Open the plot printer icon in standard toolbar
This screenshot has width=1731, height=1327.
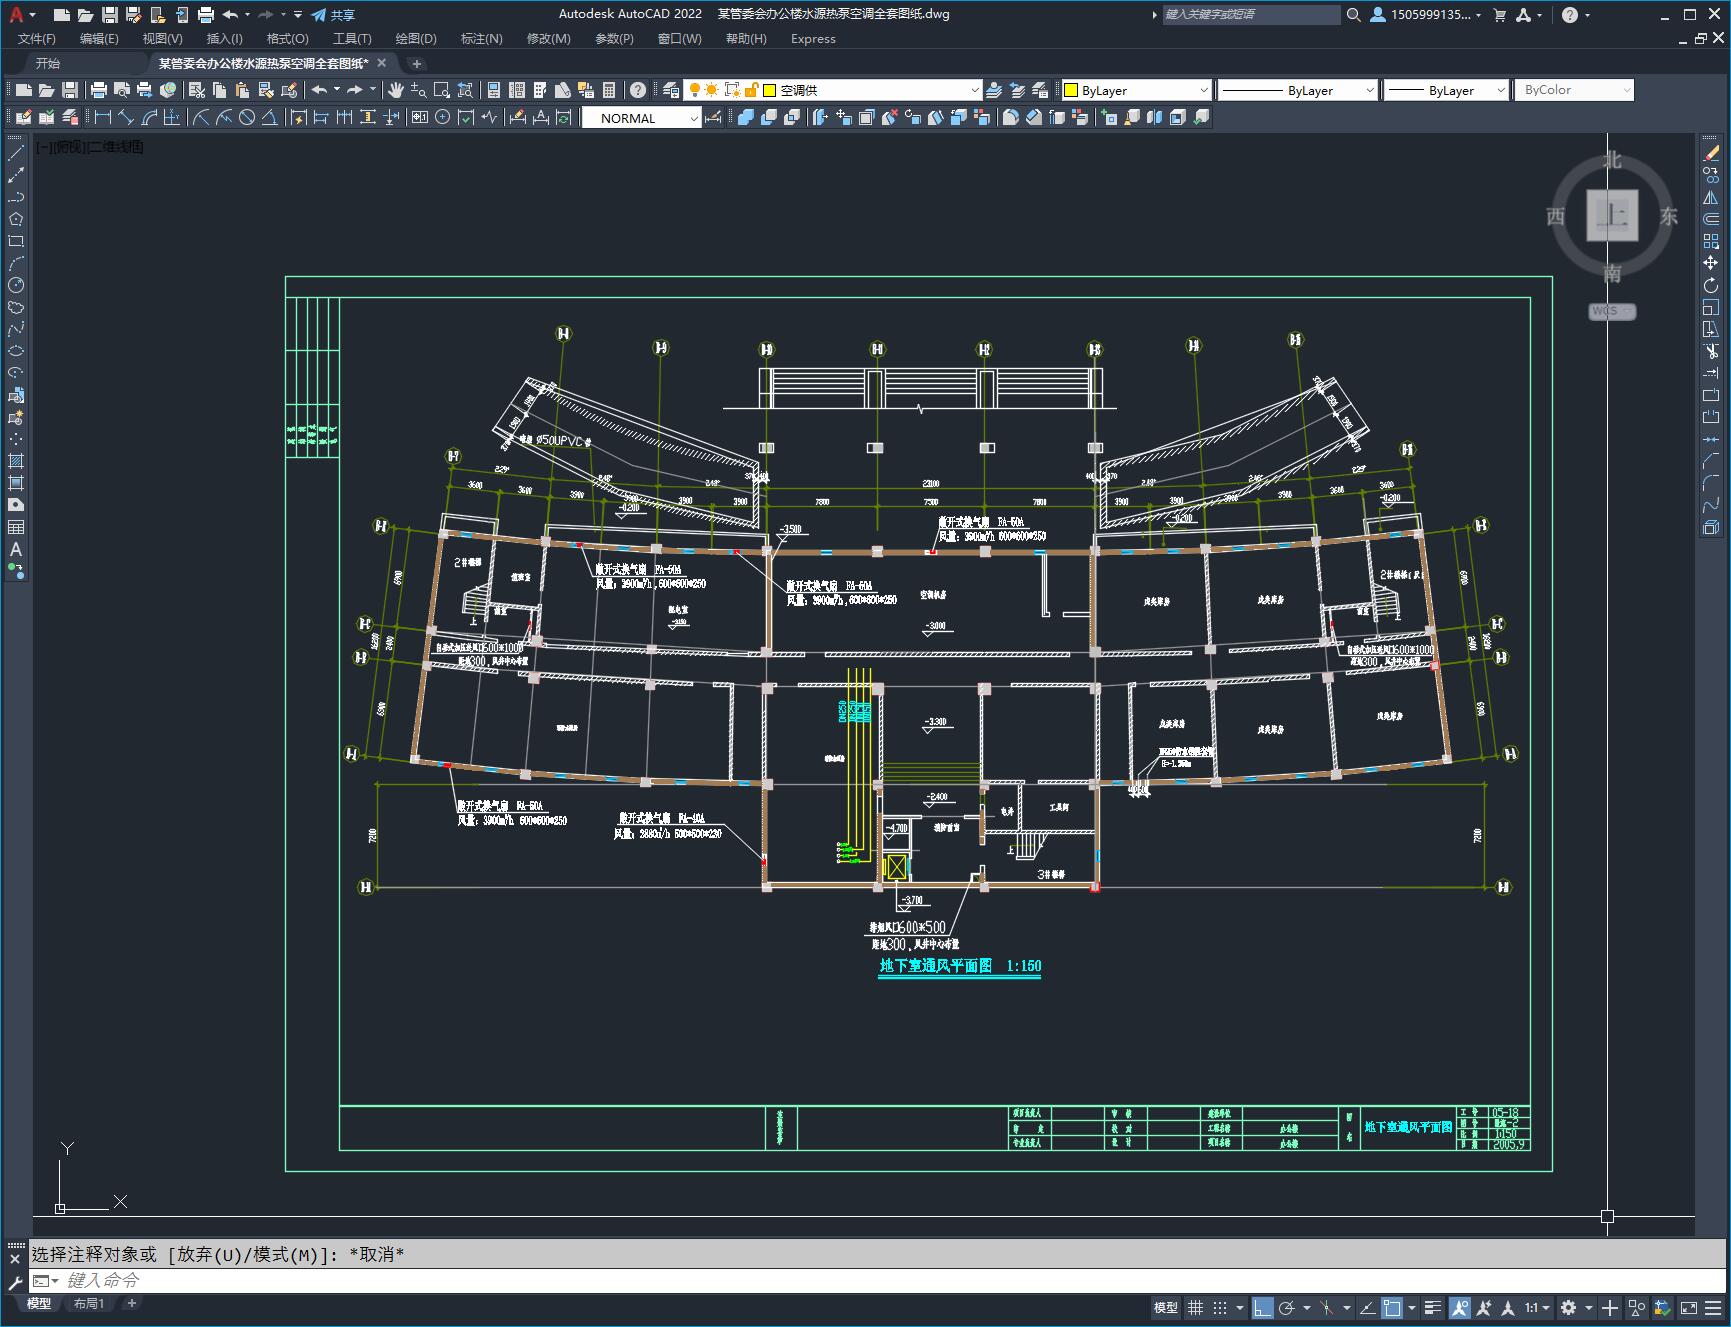[x=99, y=90]
